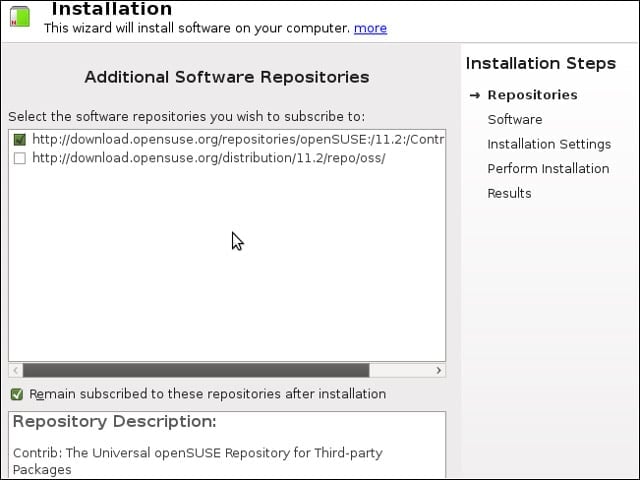Click the 'Installation' wizard title
Viewport: 640px width, 480px height.
coord(112,9)
